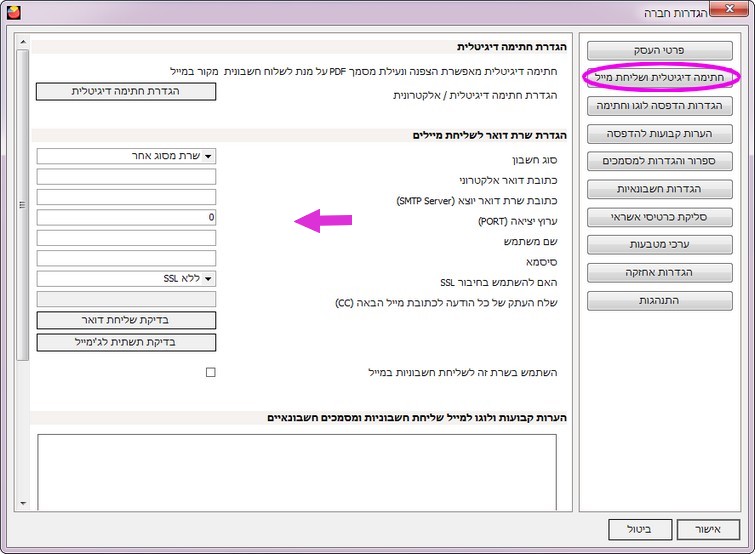This screenshot has height=554, width=755.
Task: Open ערכי מטבעות section
Action: click(x=660, y=245)
